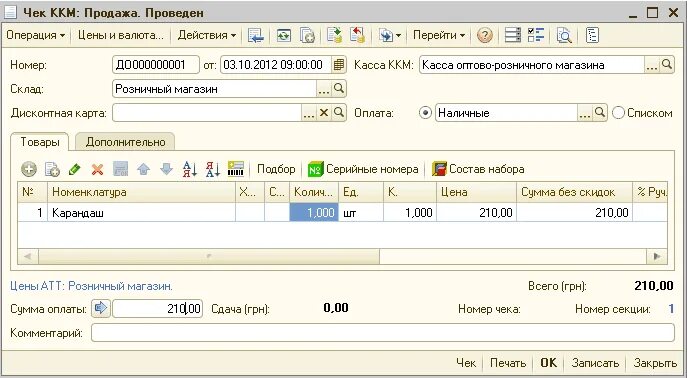The image size is (687, 378).
Task: Click the find-in-list icon with blue arrow
Action: (255, 35)
